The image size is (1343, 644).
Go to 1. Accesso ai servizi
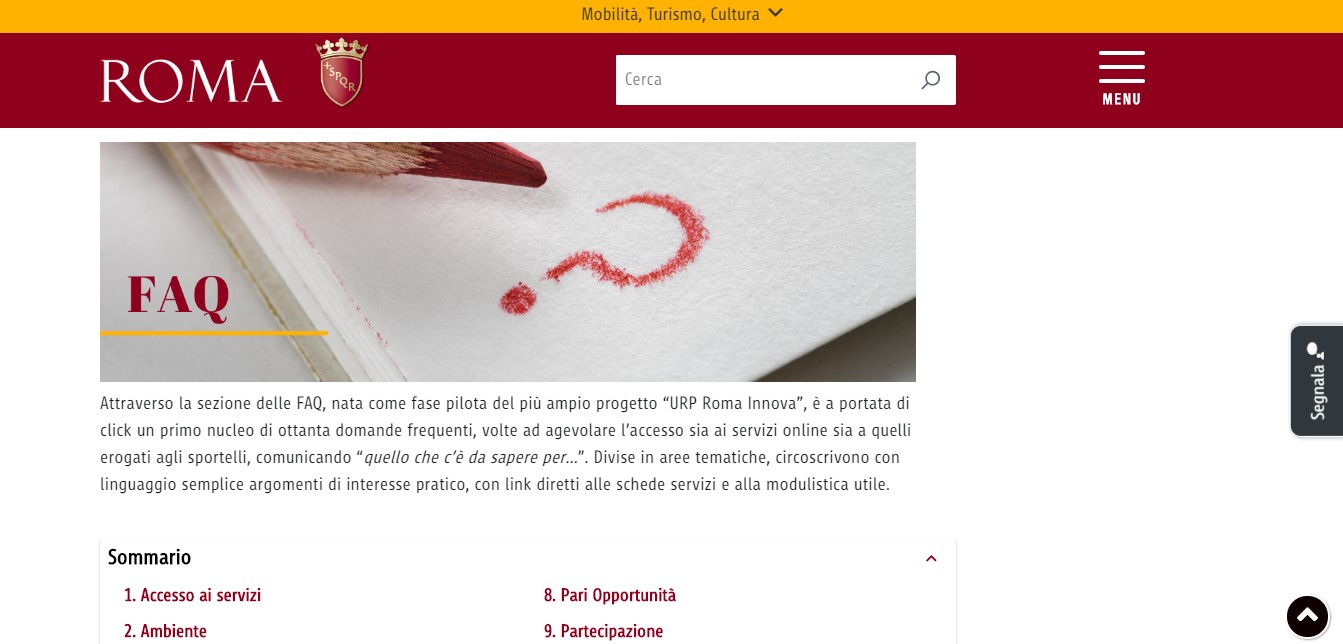[192, 596]
